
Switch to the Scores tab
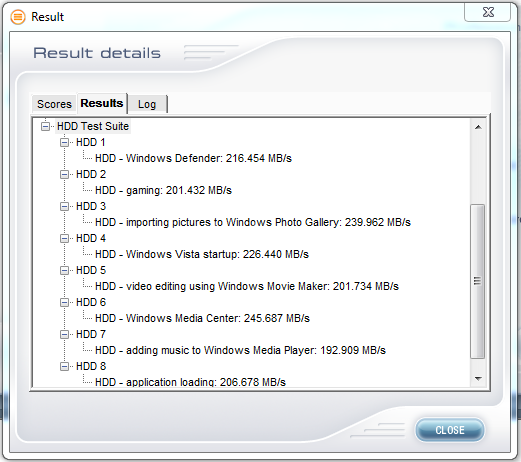pos(54,104)
